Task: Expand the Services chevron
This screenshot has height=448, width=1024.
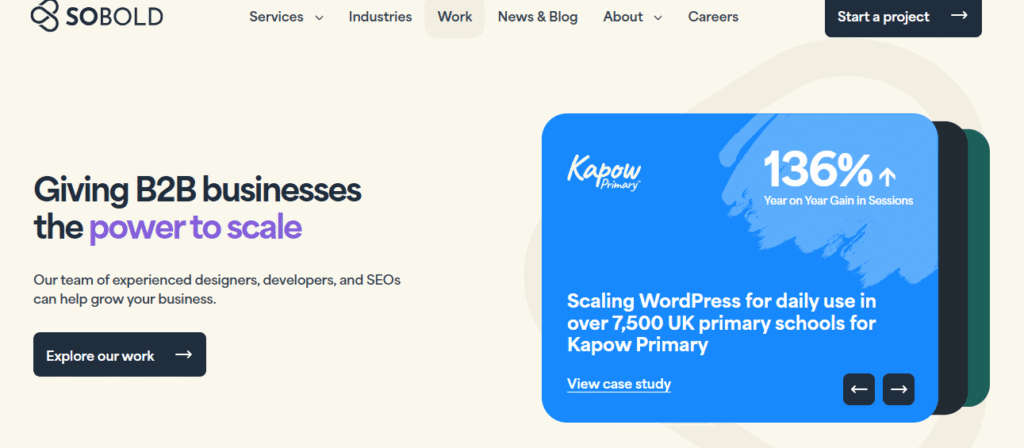Action: point(319,17)
